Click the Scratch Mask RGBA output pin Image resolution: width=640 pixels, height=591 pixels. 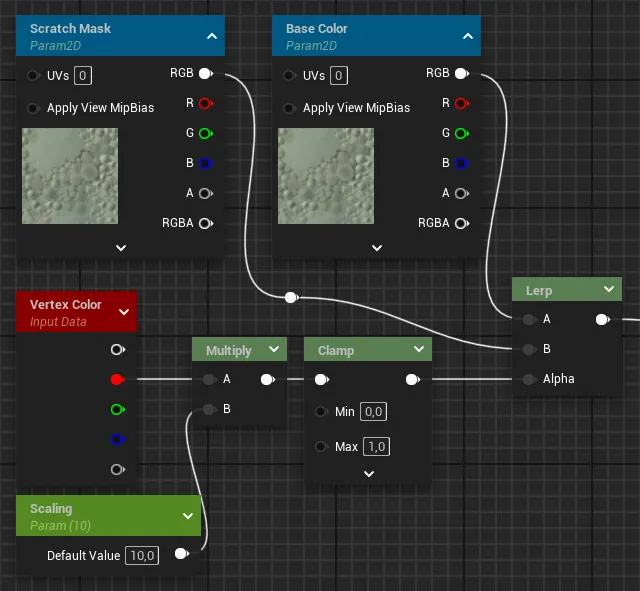coord(206,224)
